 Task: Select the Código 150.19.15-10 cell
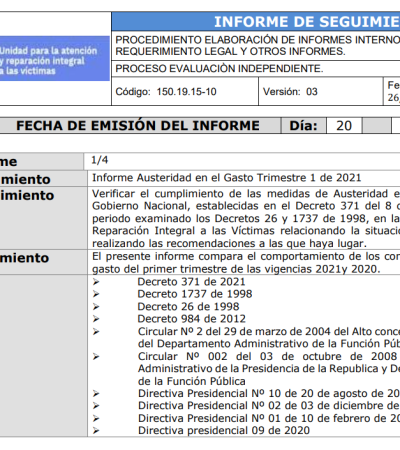click(x=185, y=91)
